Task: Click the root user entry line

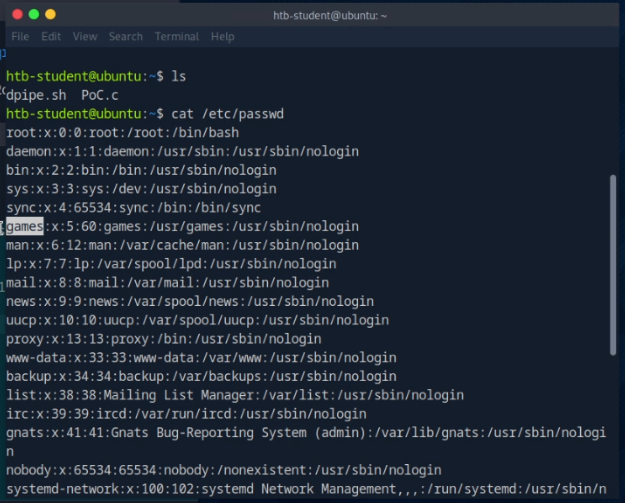Action: [122, 133]
